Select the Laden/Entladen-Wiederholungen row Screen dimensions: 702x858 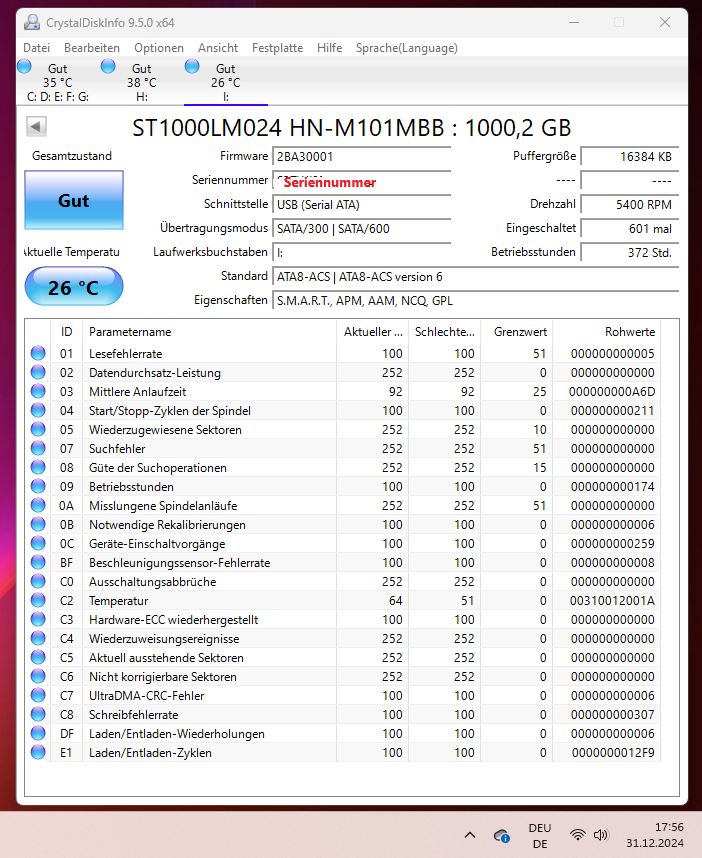click(x=343, y=733)
